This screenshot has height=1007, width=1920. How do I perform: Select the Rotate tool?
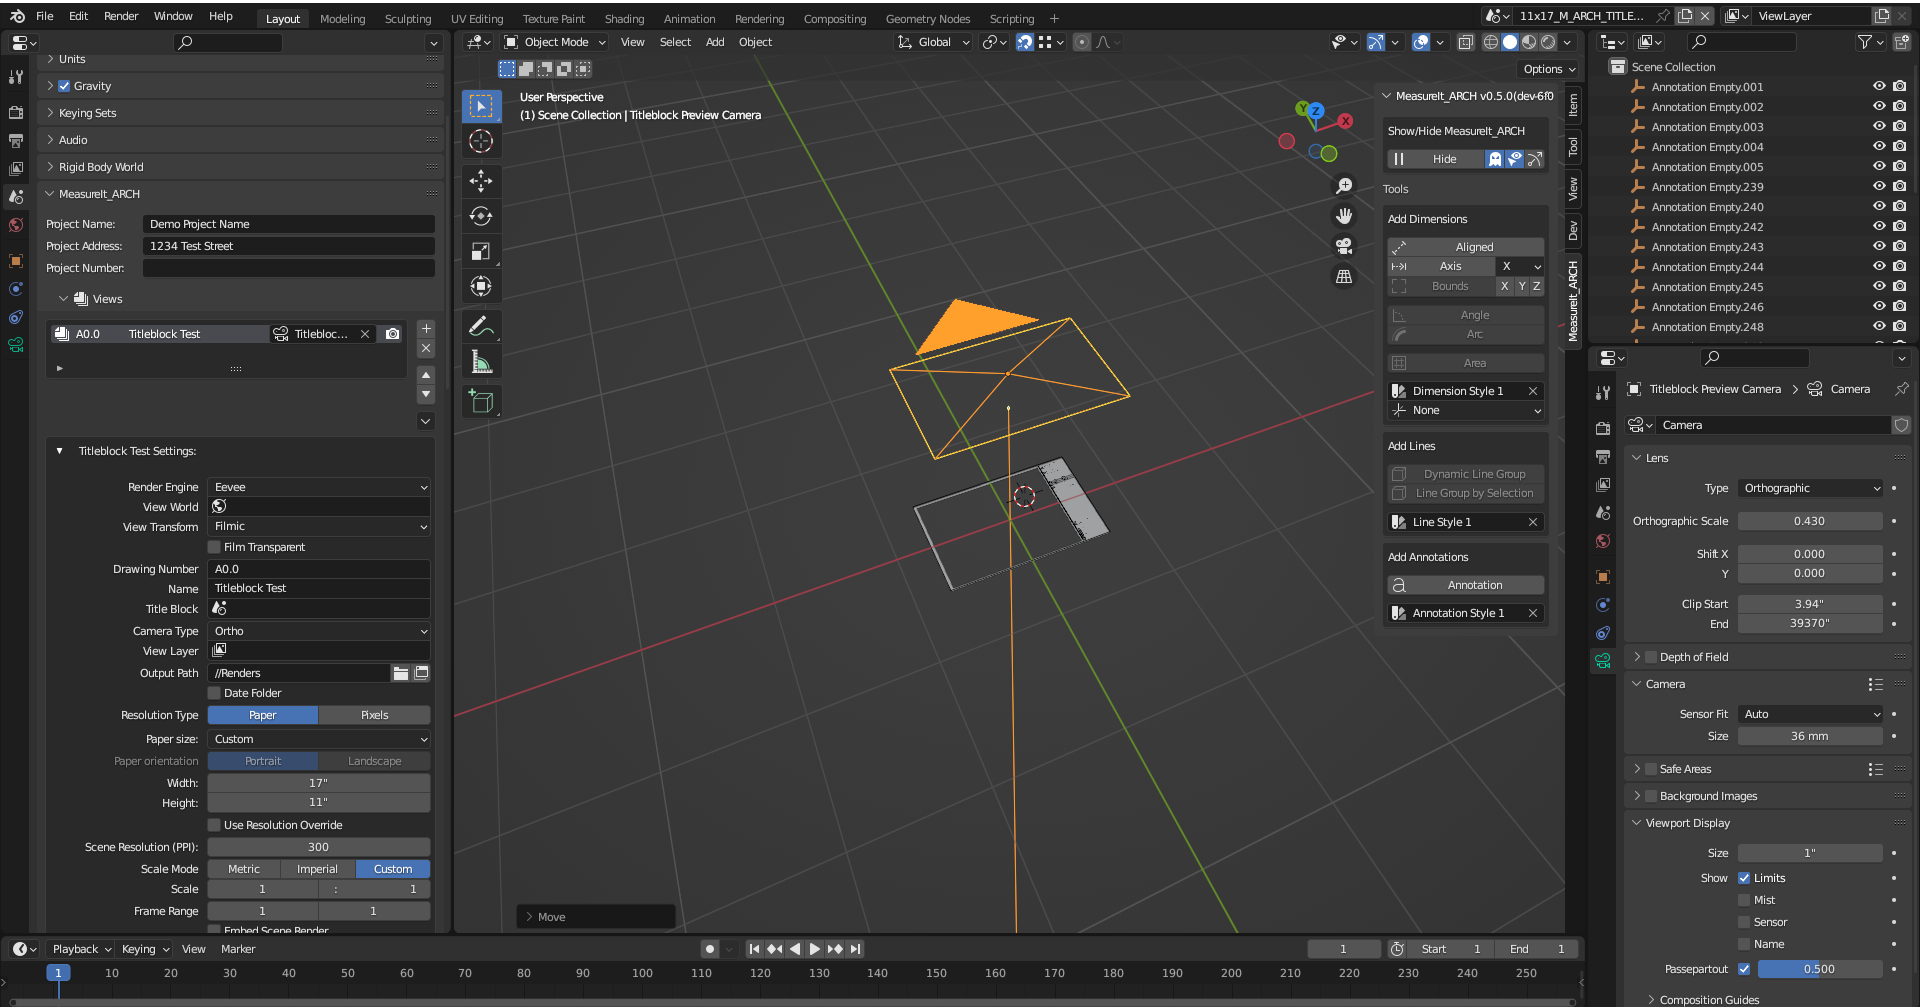point(481,216)
